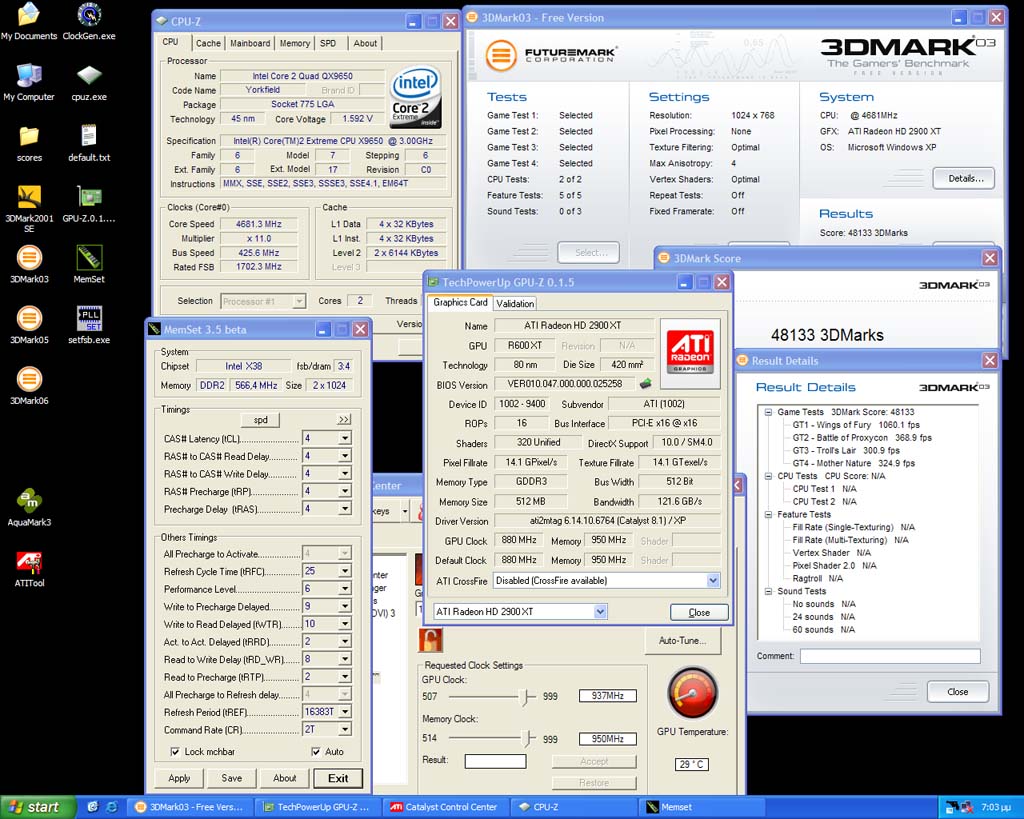This screenshot has width=1024, height=819.
Task: Open ATI CrossFire dropdown in GPU-Z
Action: tap(713, 581)
